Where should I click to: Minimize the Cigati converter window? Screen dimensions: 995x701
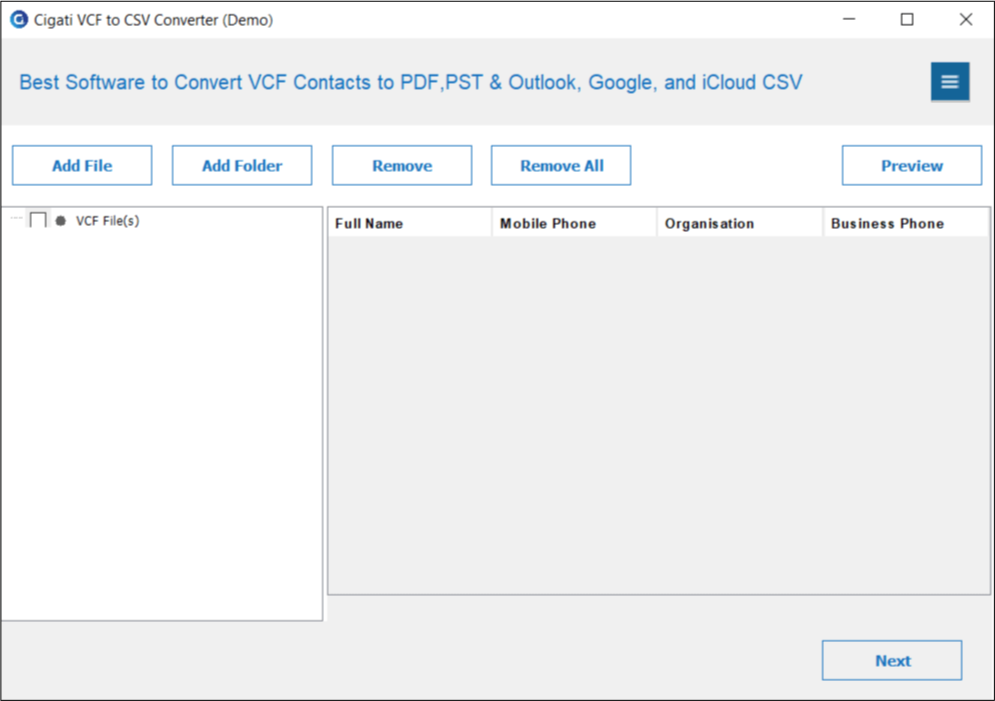pos(849,20)
